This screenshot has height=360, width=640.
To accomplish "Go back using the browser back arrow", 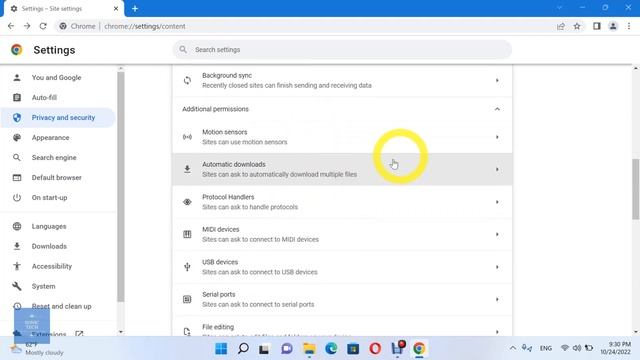I will pos(11,26).
